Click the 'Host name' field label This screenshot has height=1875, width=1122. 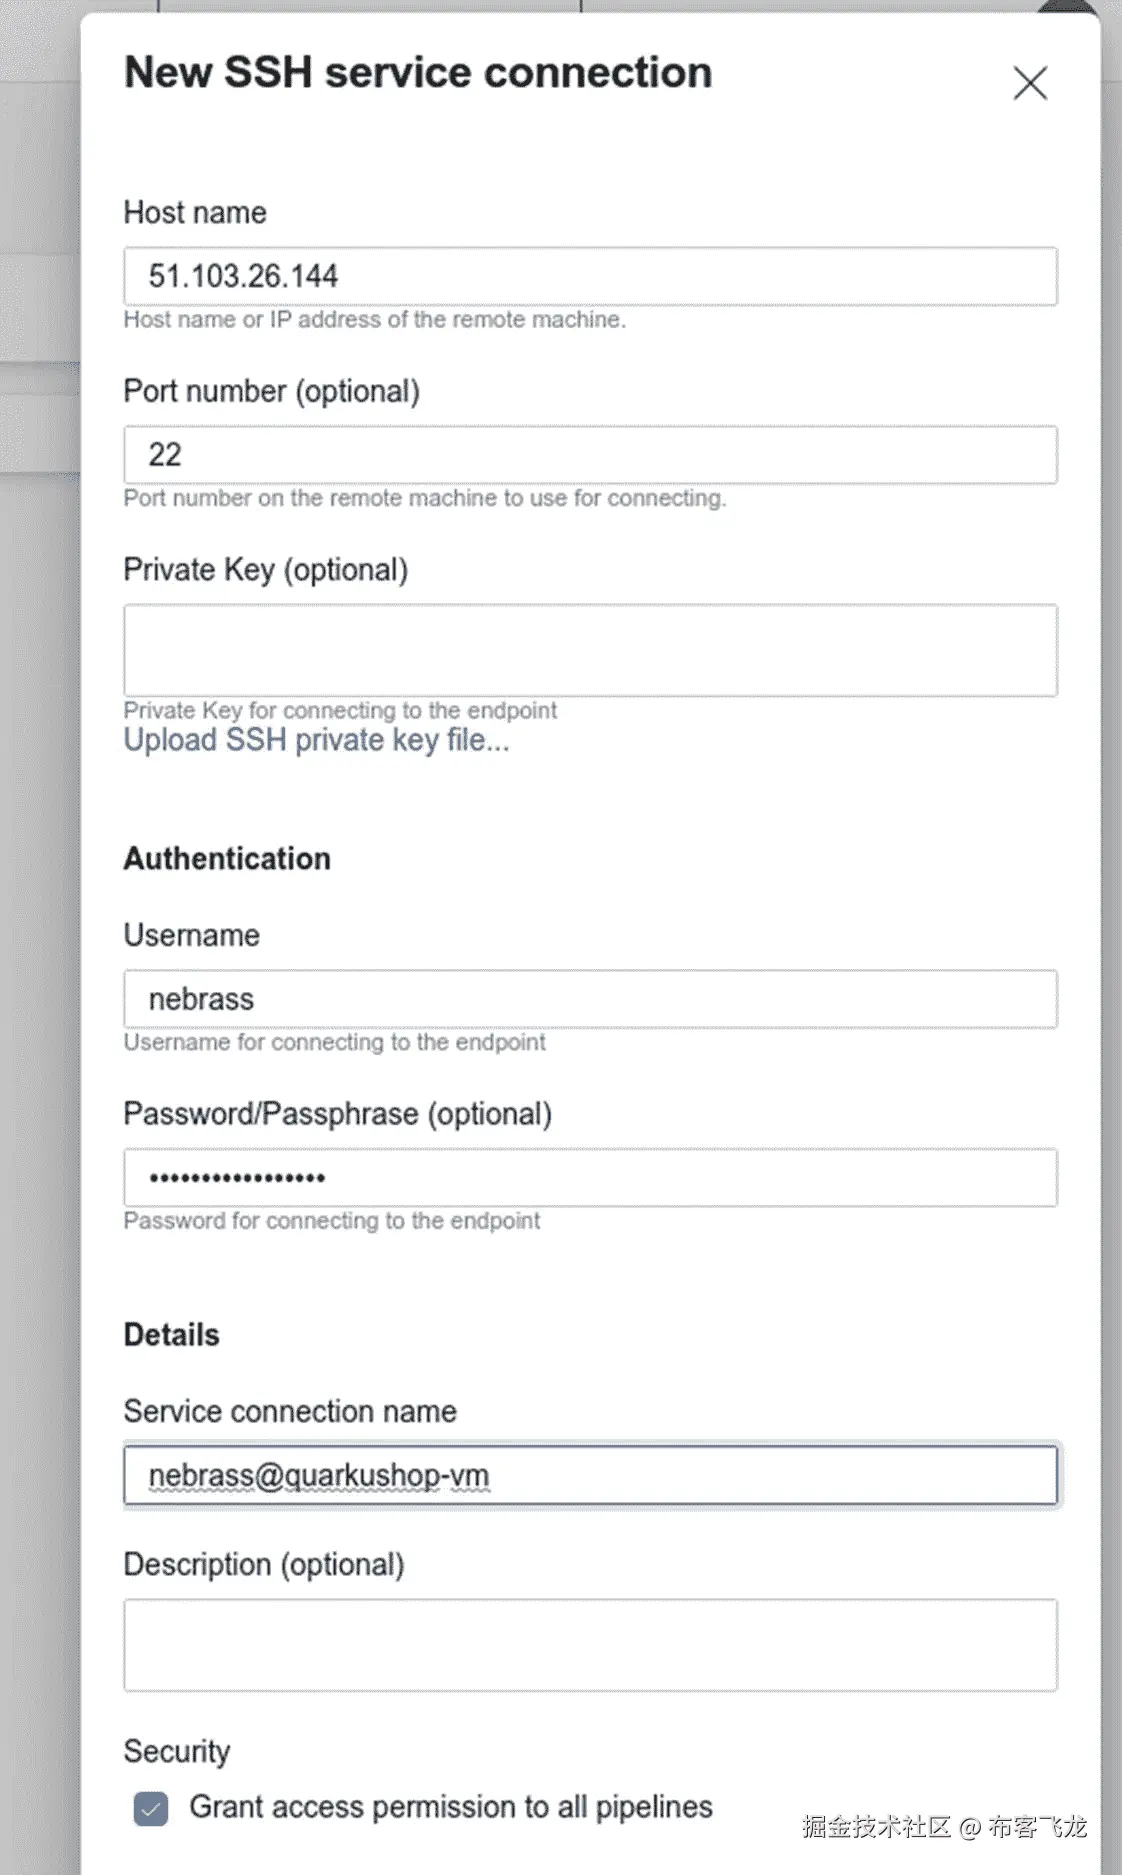[x=195, y=212]
